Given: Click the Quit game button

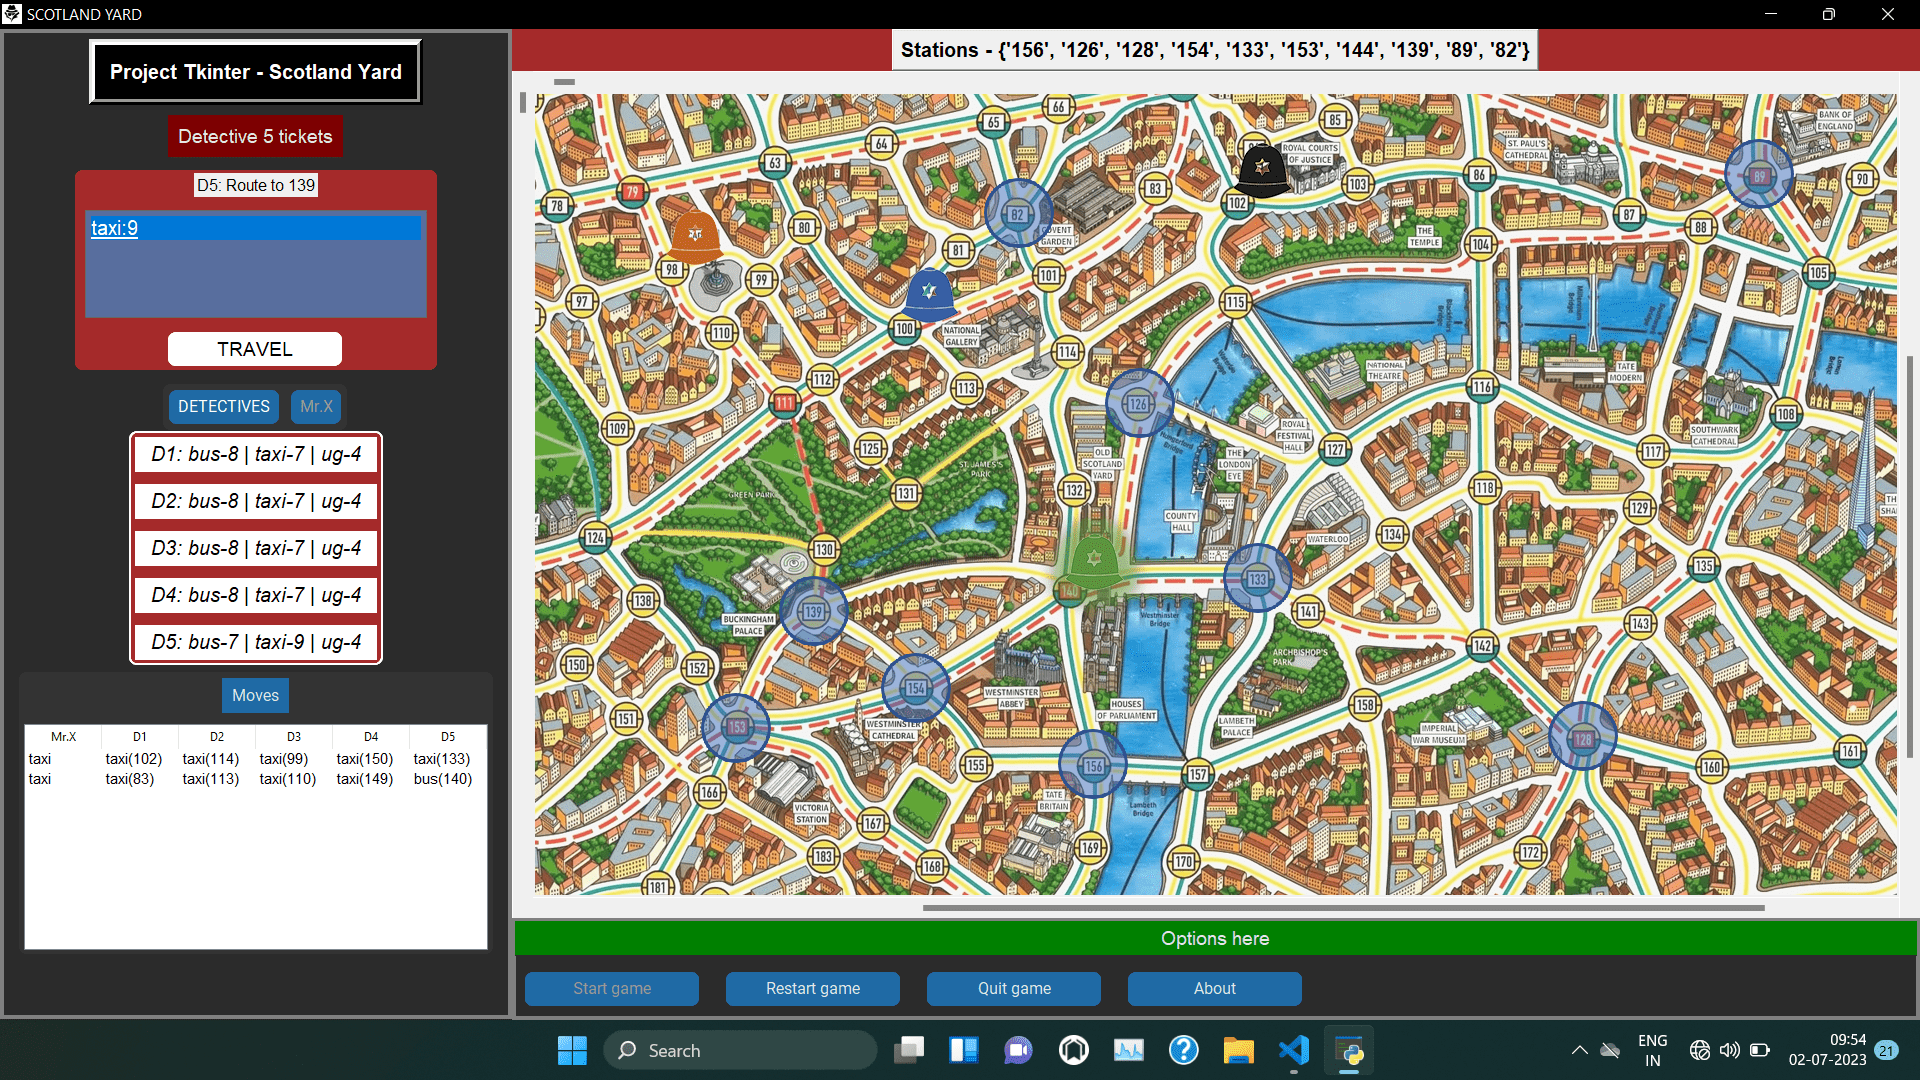Looking at the screenshot, I should click(1014, 988).
